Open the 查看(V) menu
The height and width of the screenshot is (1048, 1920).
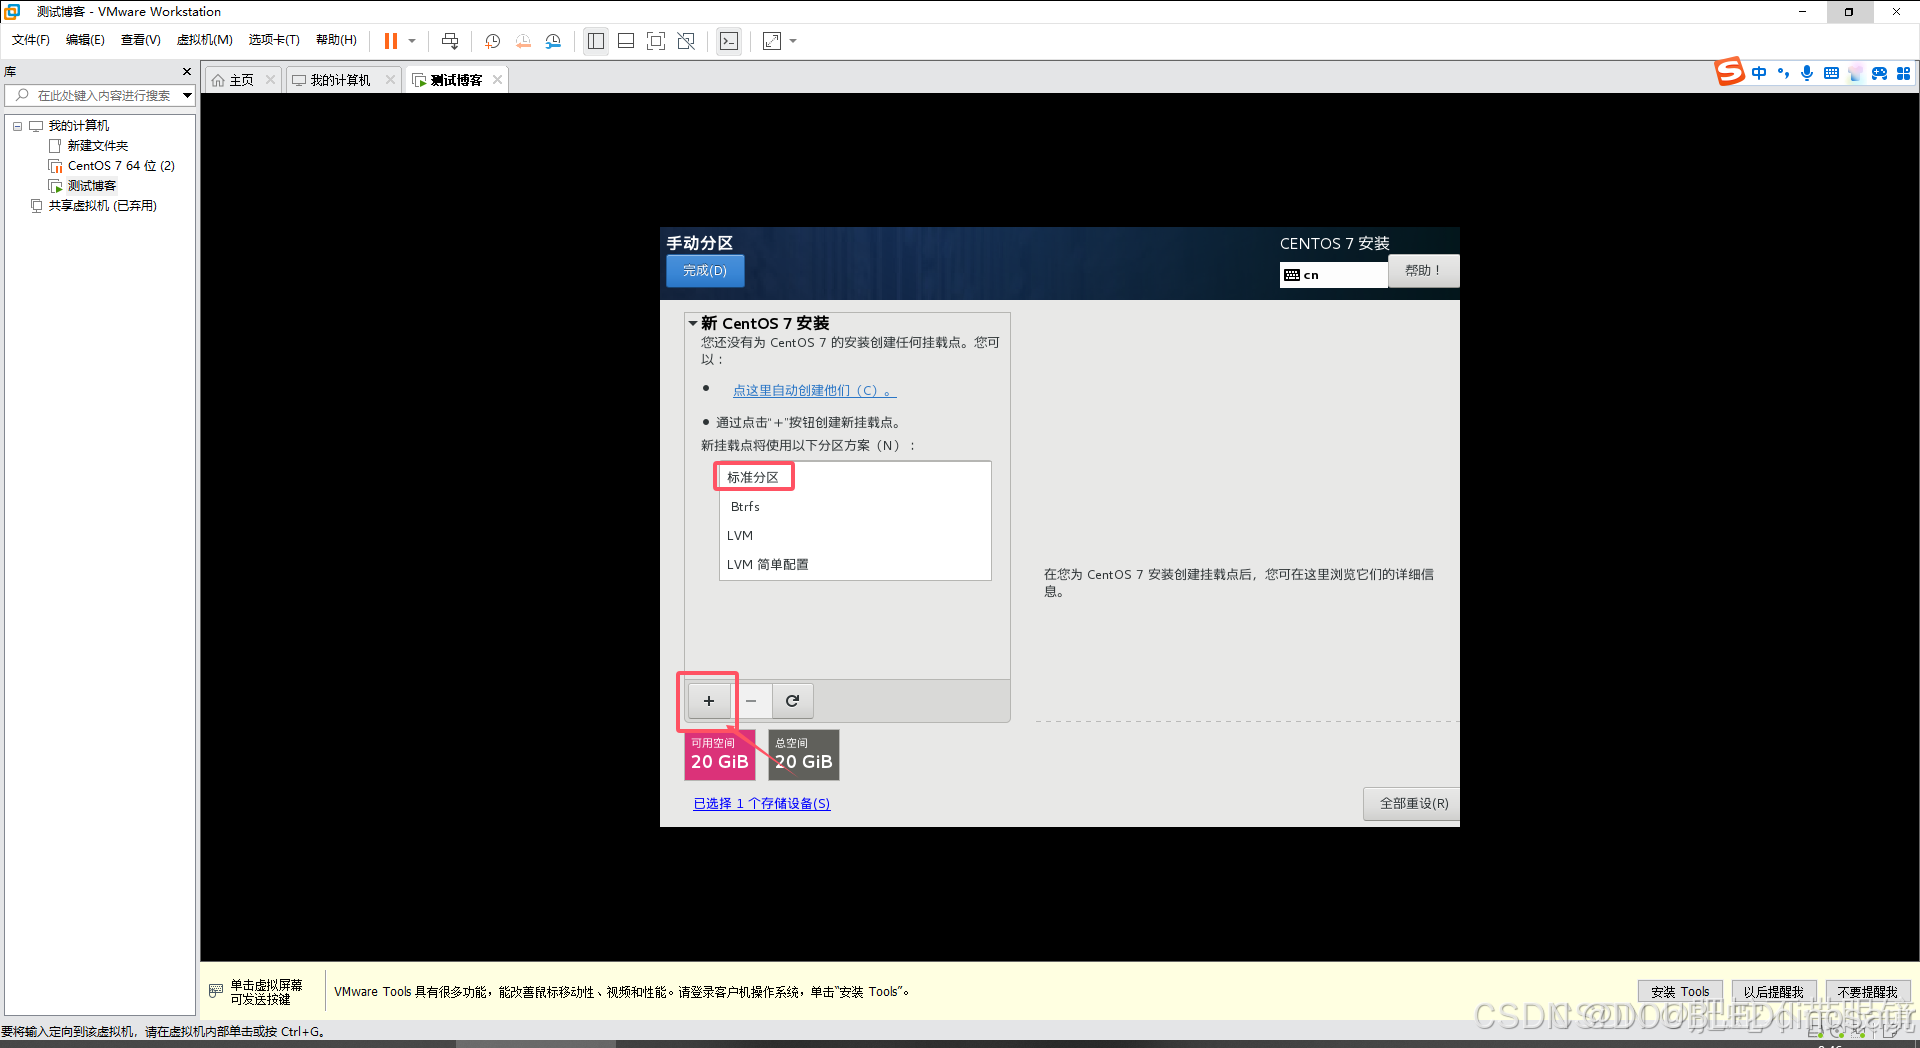[140, 40]
